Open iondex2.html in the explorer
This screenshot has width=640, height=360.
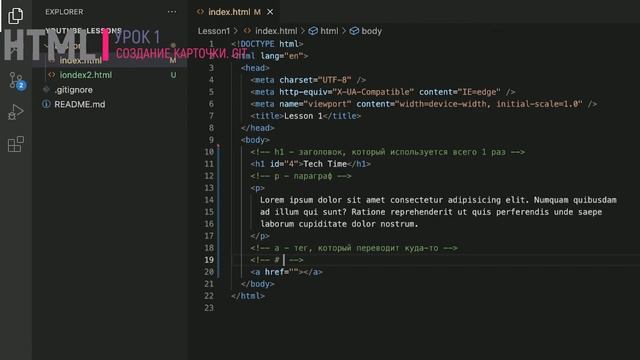pos(86,75)
